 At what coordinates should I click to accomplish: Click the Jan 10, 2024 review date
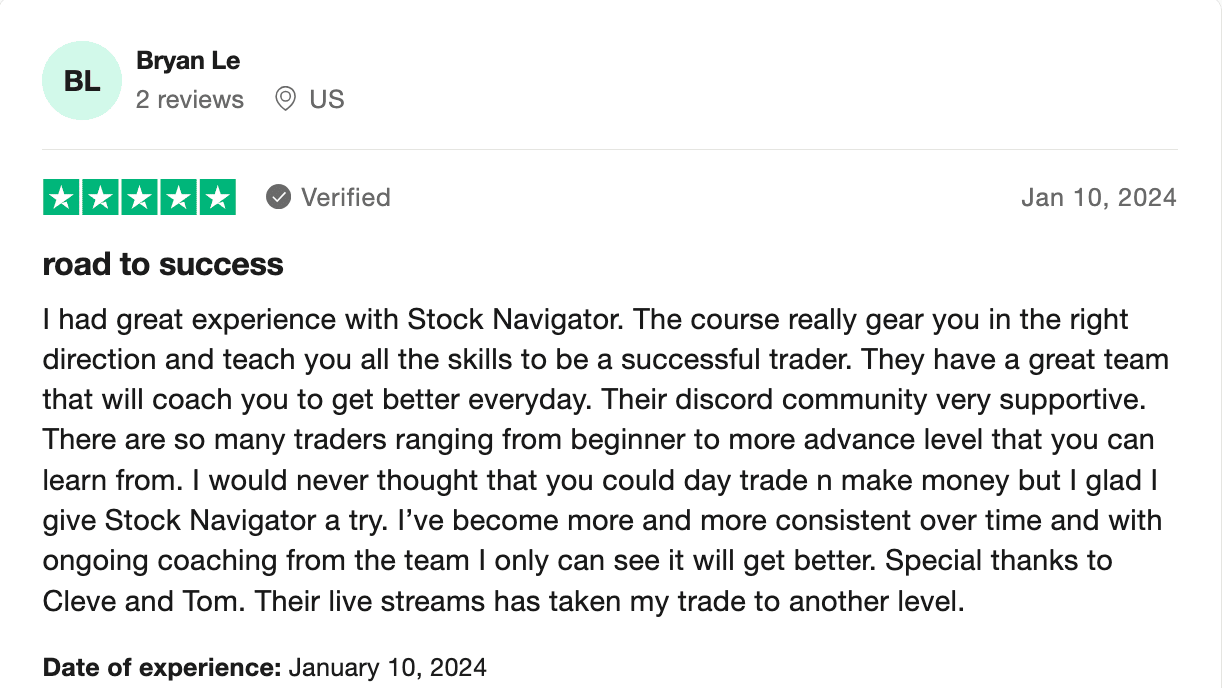point(1099,198)
